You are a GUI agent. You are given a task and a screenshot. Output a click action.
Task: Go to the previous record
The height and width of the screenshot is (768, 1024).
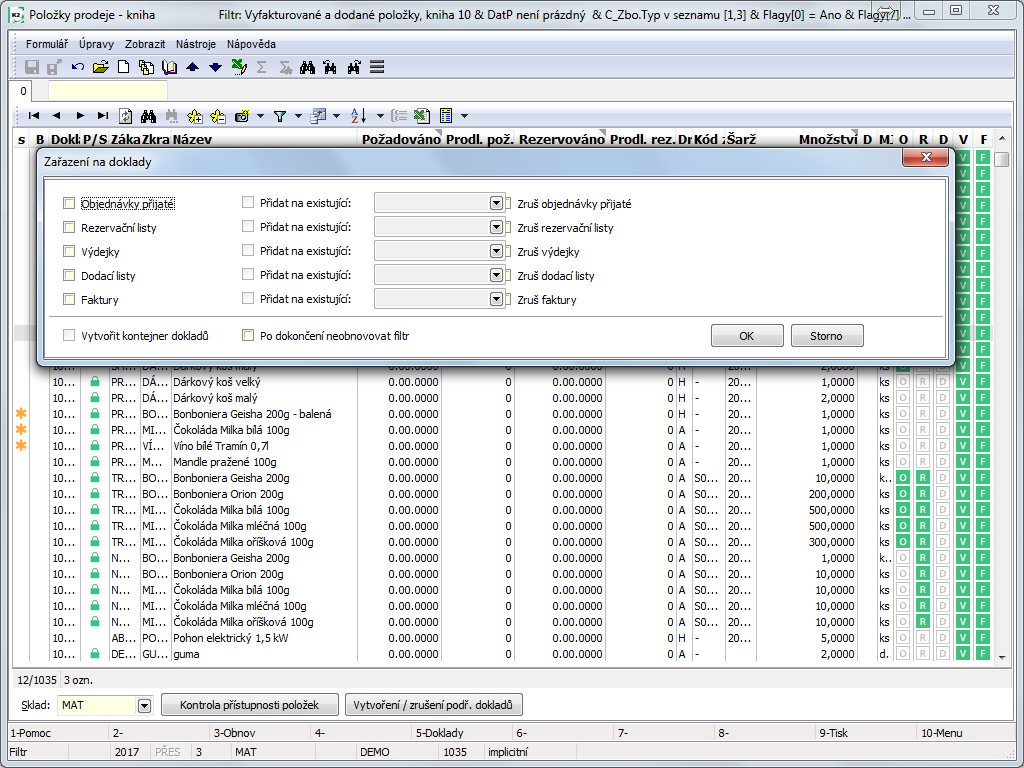[x=57, y=116]
